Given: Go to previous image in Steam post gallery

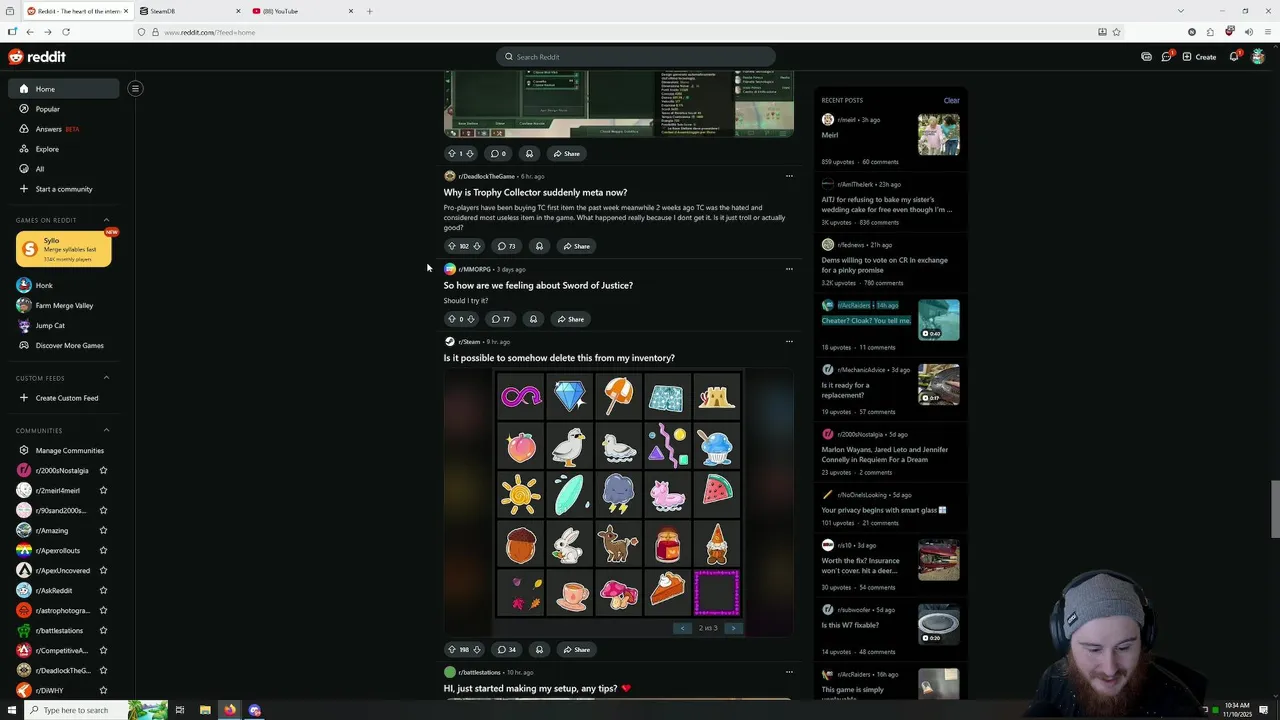Looking at the screenshot, I should click(x=683, y=628).
